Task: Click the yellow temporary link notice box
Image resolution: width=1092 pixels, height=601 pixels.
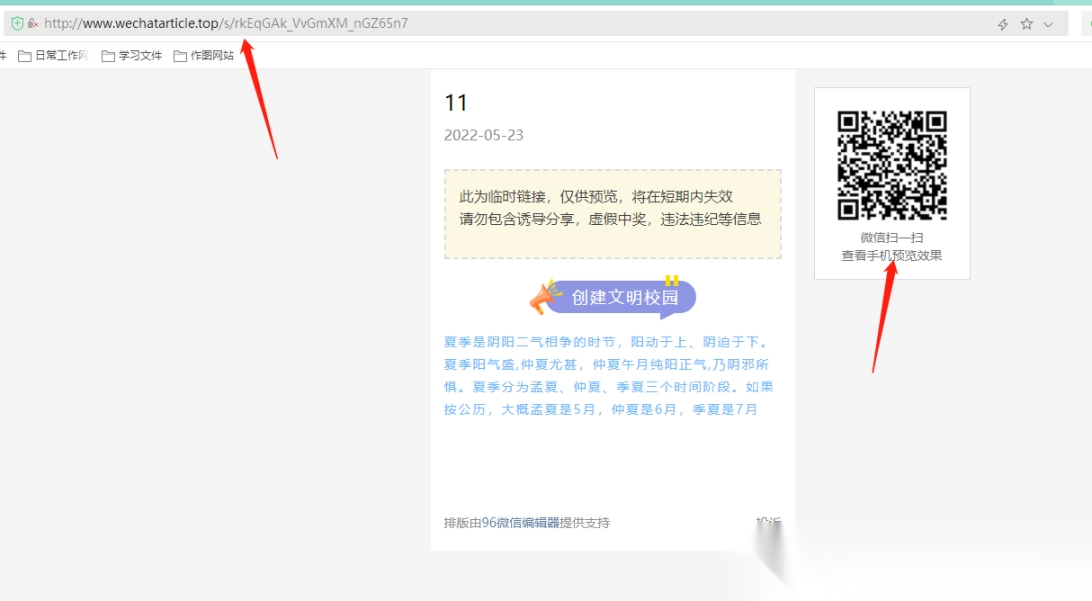Action: pos(612,214)
